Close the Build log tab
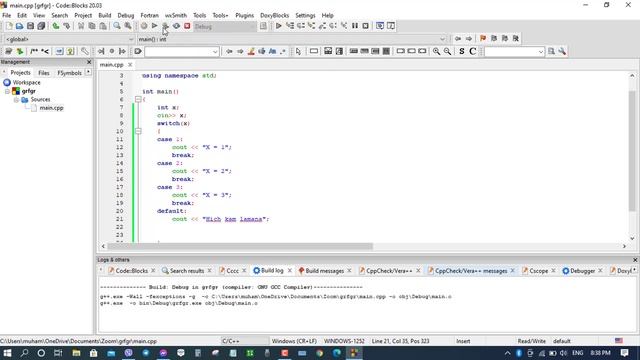This screenshot has height=360, width=640. (x=289, y=271)
